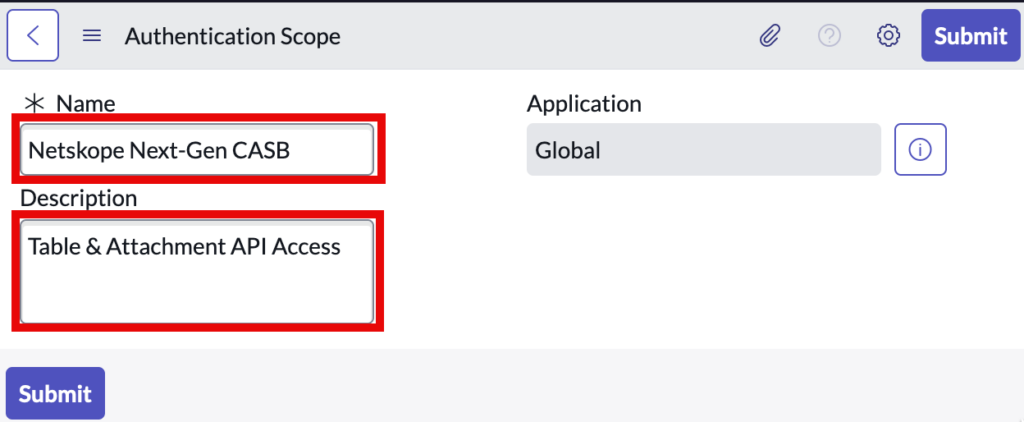Image resolution: width=1024 pixels, height=422 pixels.
Task: Click the bottom-left Submit button
Action: 56,393
